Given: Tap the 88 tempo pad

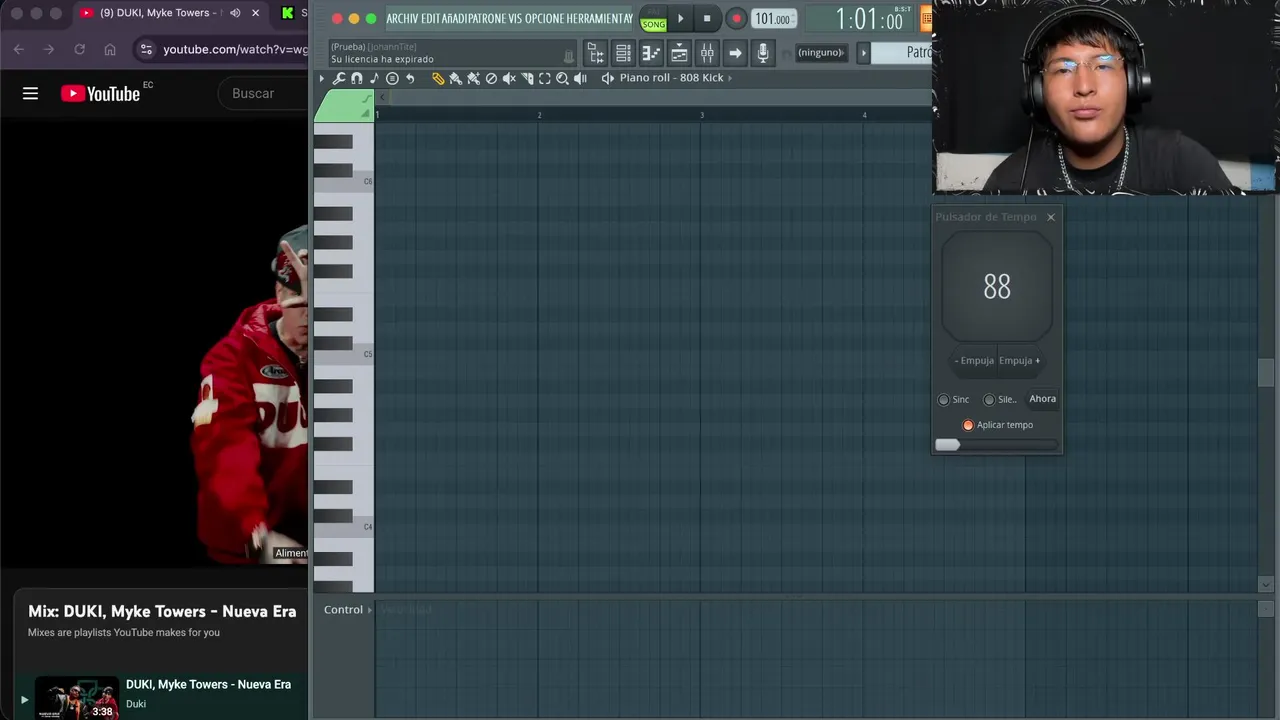Looking at the screenshot, I should 997,288.
